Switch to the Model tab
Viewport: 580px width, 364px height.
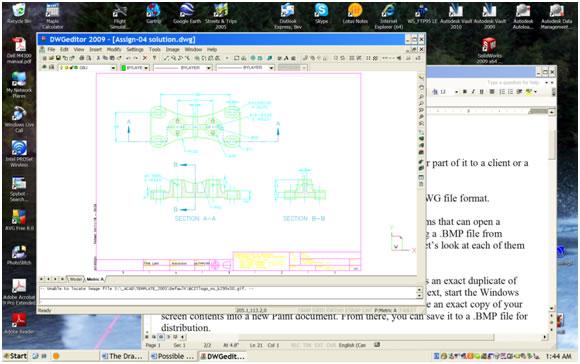tap(76, 279)
